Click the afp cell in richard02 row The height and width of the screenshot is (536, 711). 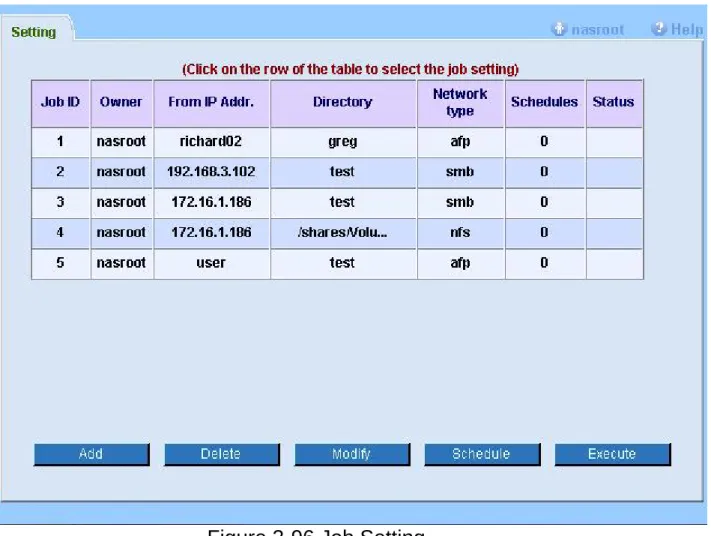[x=460, y=142]
